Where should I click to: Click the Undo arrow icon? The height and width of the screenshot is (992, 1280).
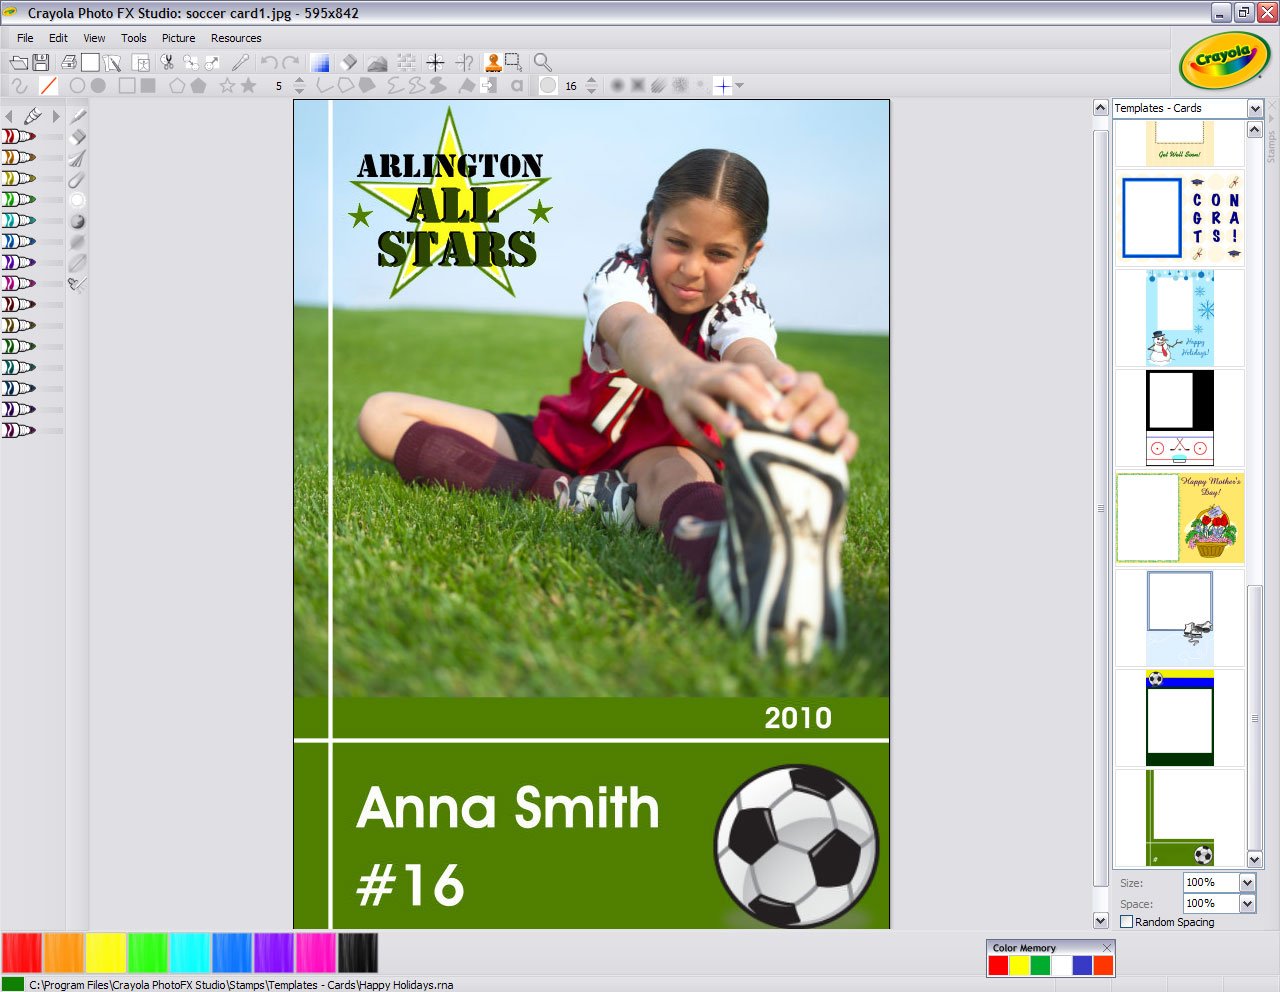tap(269, 62)
